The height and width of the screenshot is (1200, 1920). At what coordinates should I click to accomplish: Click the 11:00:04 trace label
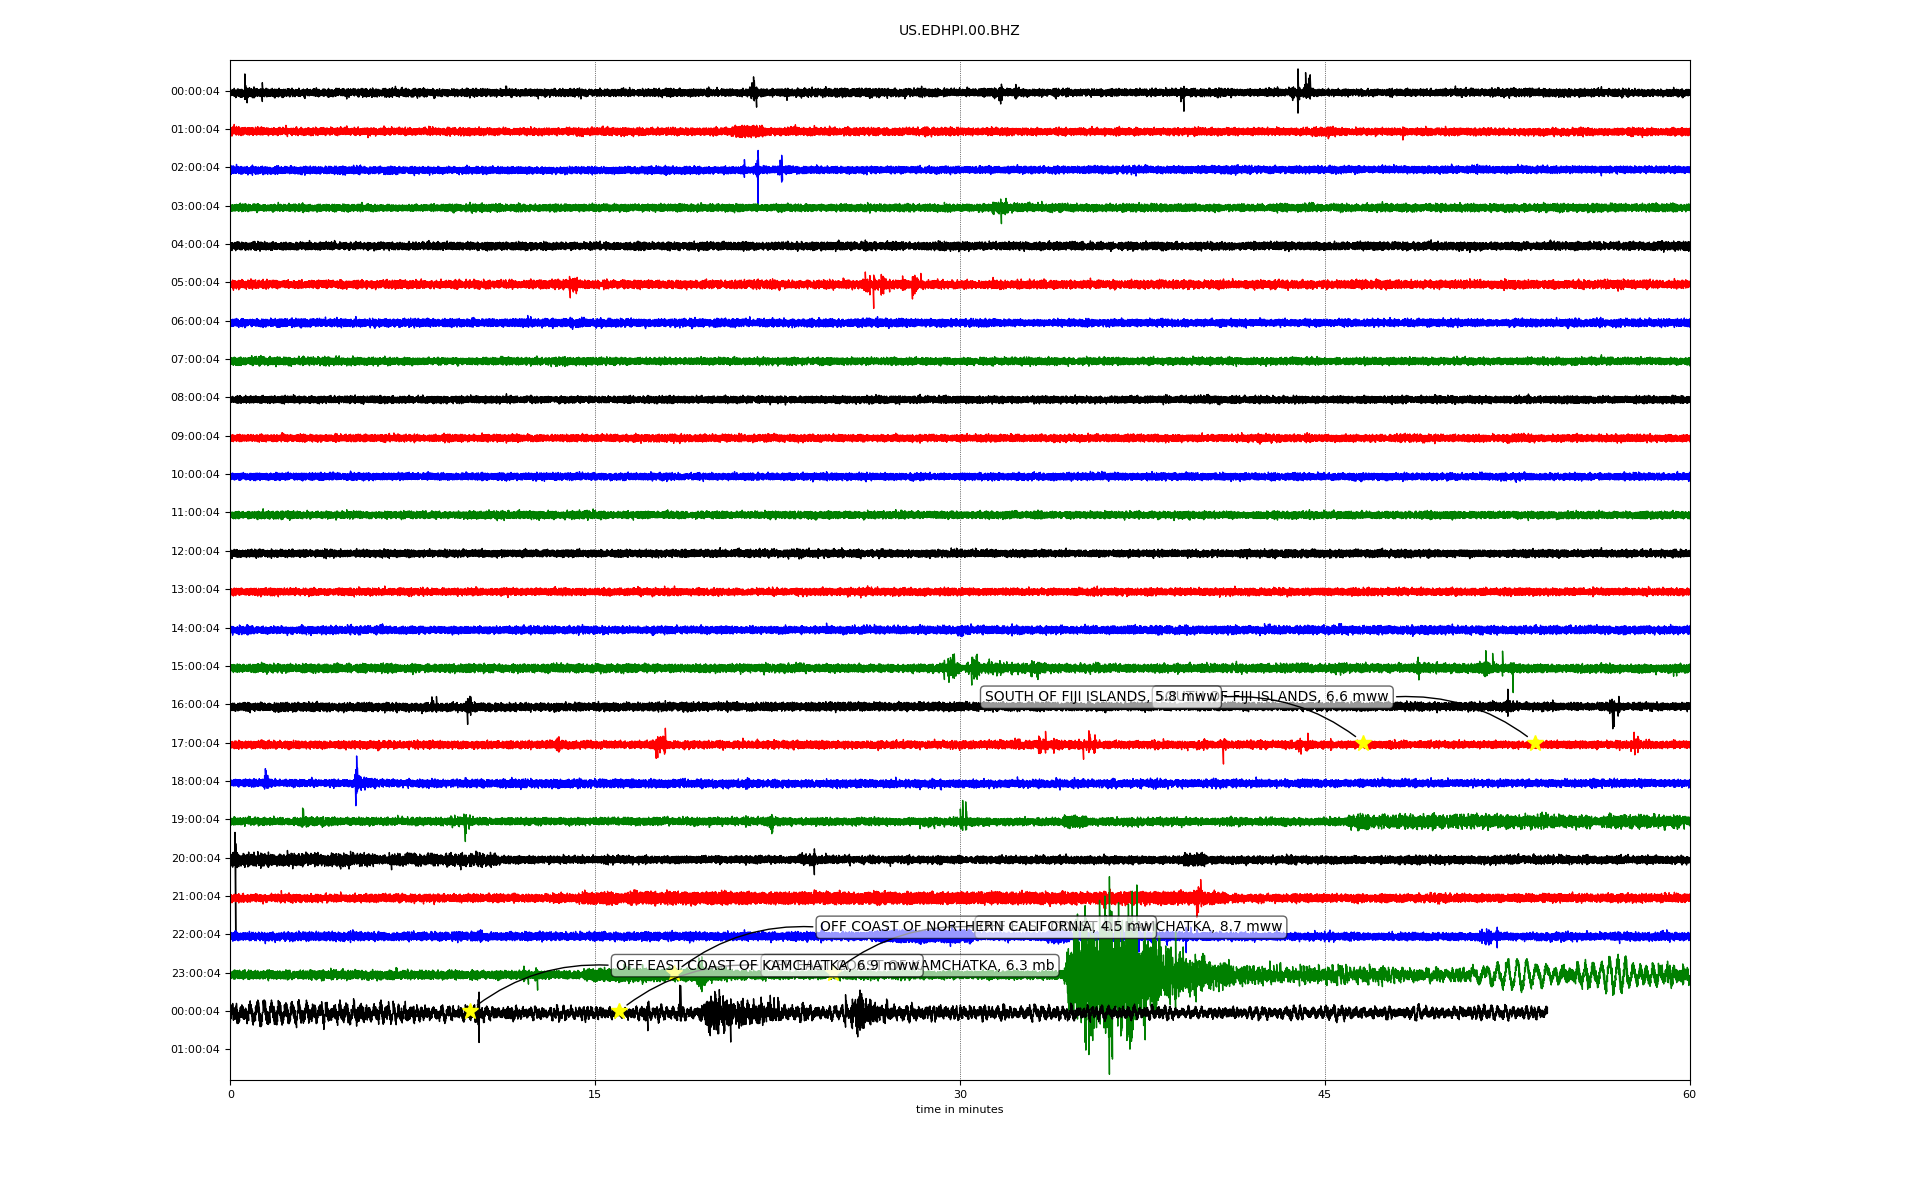tap(195, 513)
